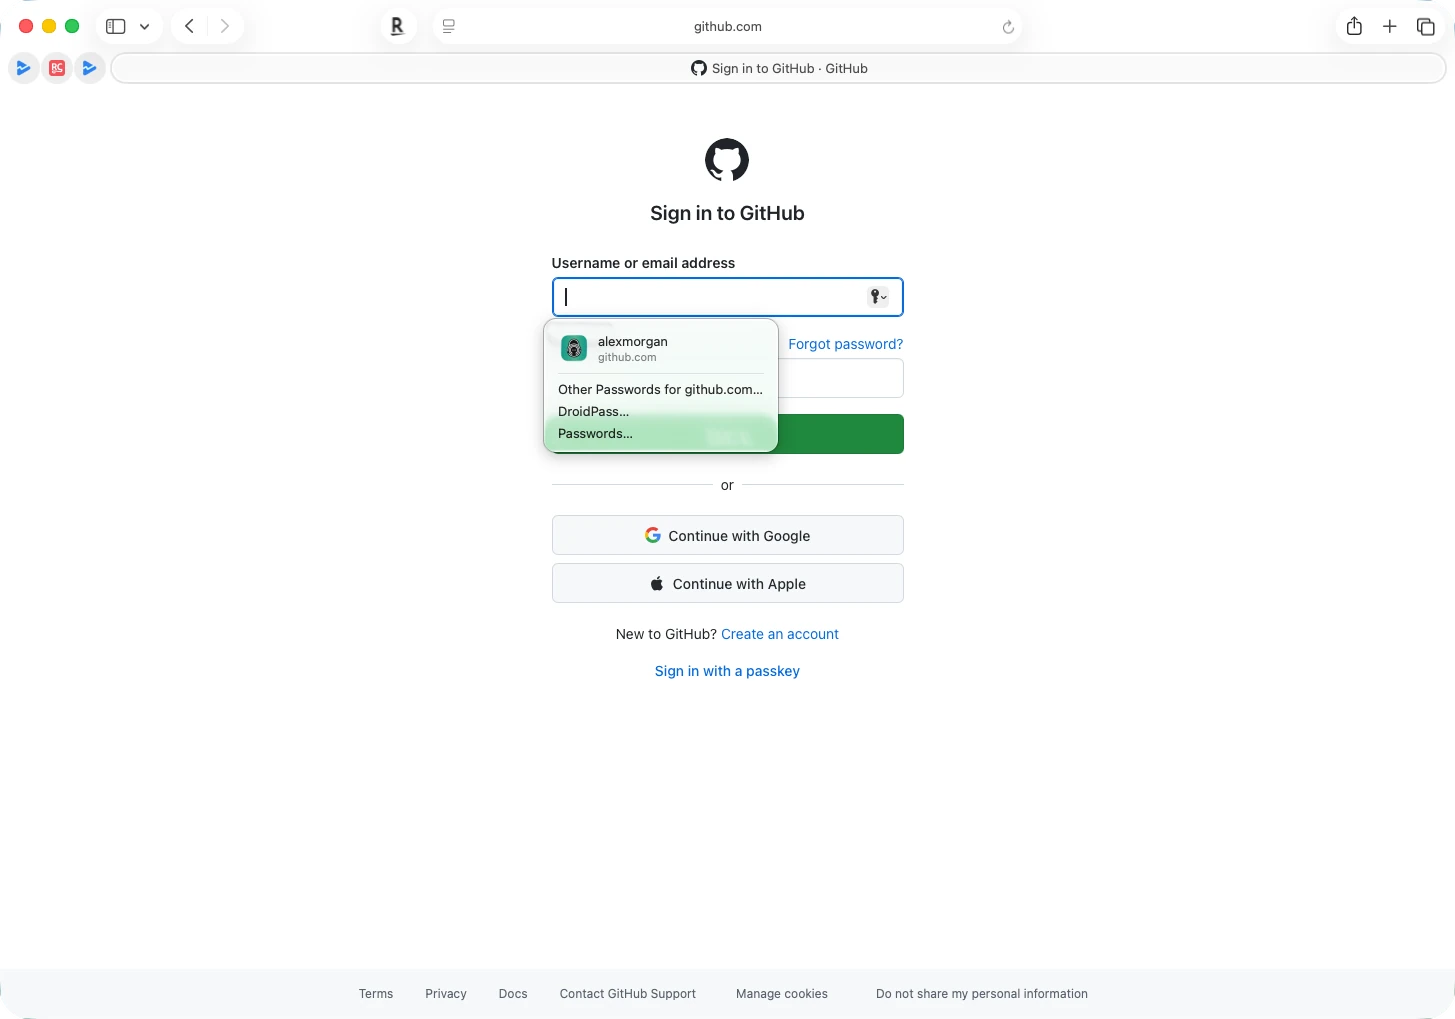Open the password autofill key dropdown
This screenshot has width=1455, height=1019.
pos(877,297)
